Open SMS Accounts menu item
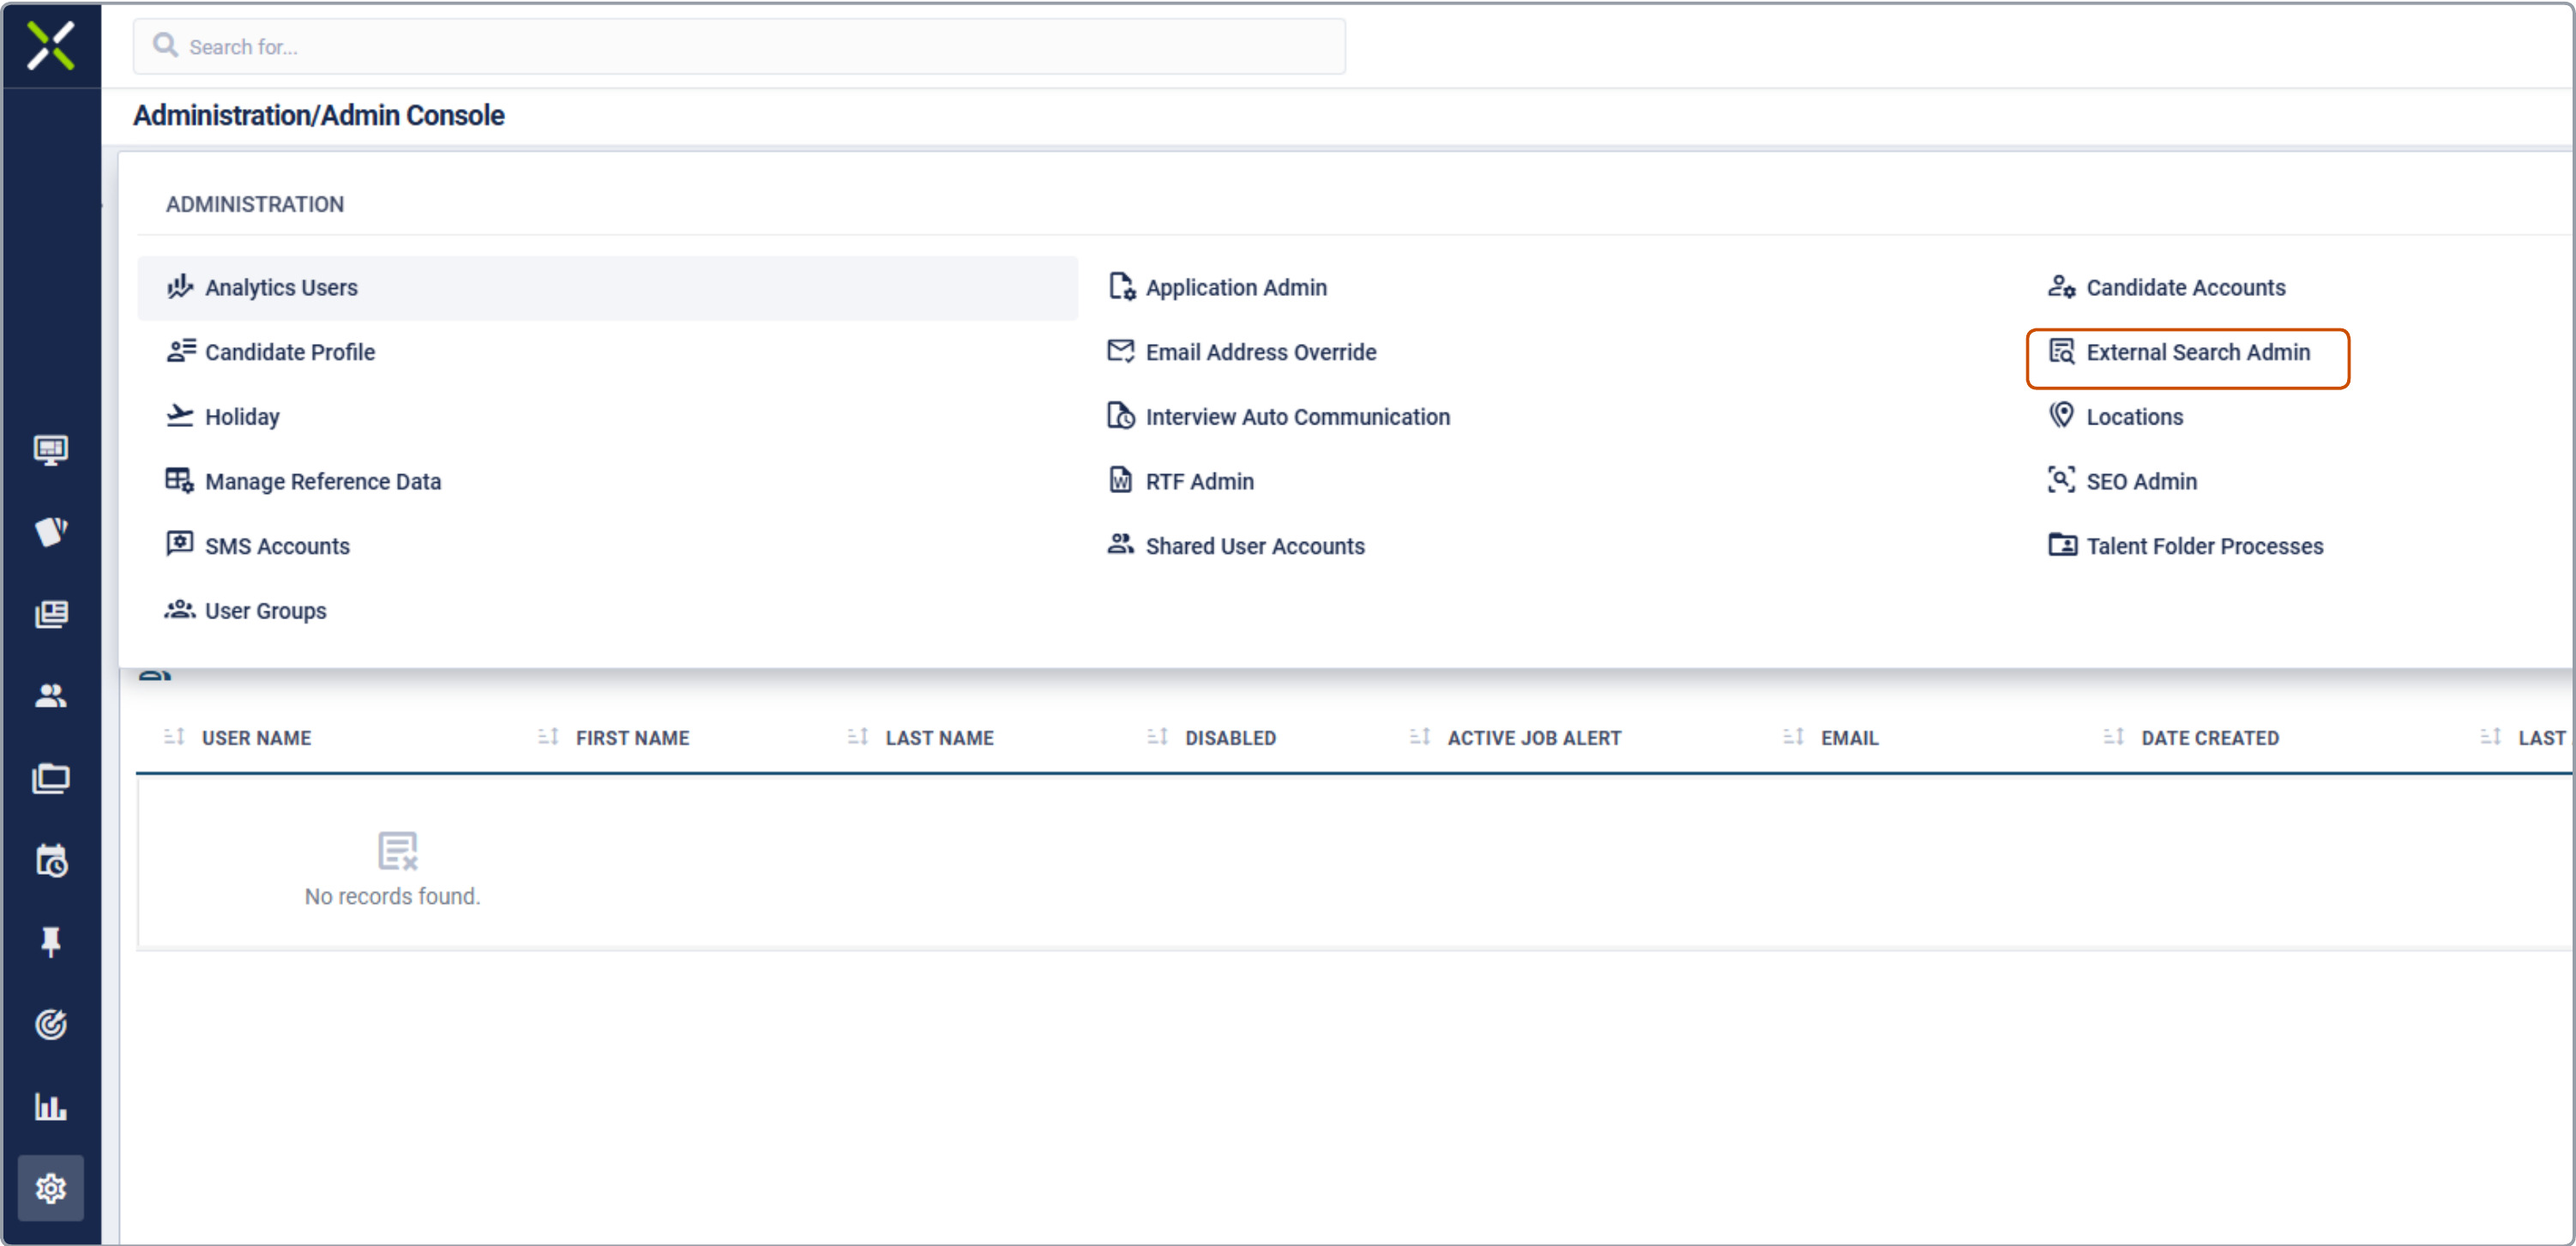This screenshot has width=2576, height=1246. point(277,546)
